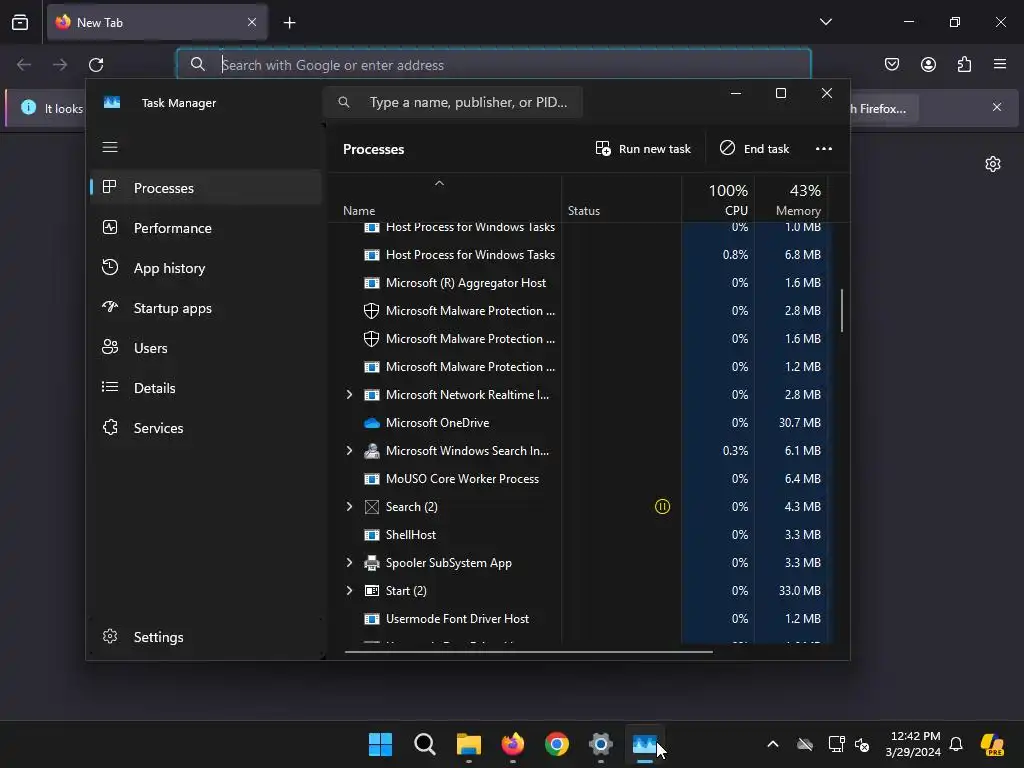This screenshot has height=768, width=1024.
Task: Show hidden system tray icons
Action: click(x=773, y=744)
